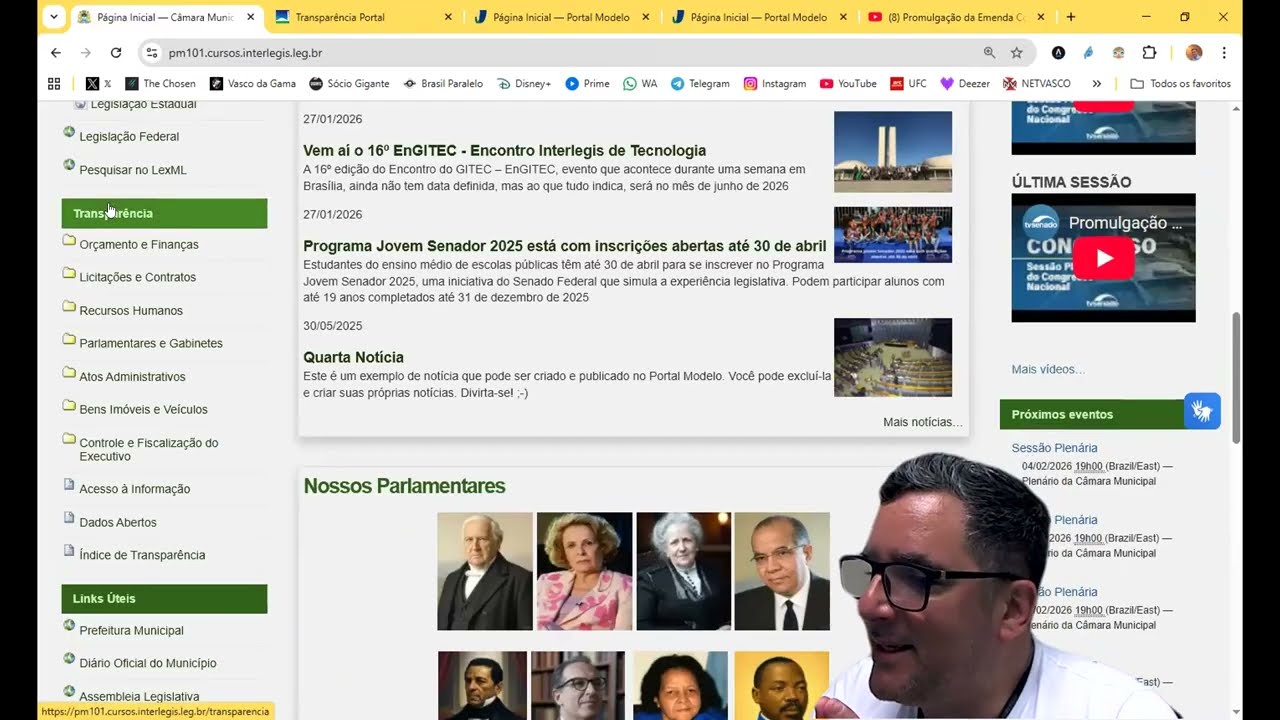Open Licitações e Contratos folder

137,278
